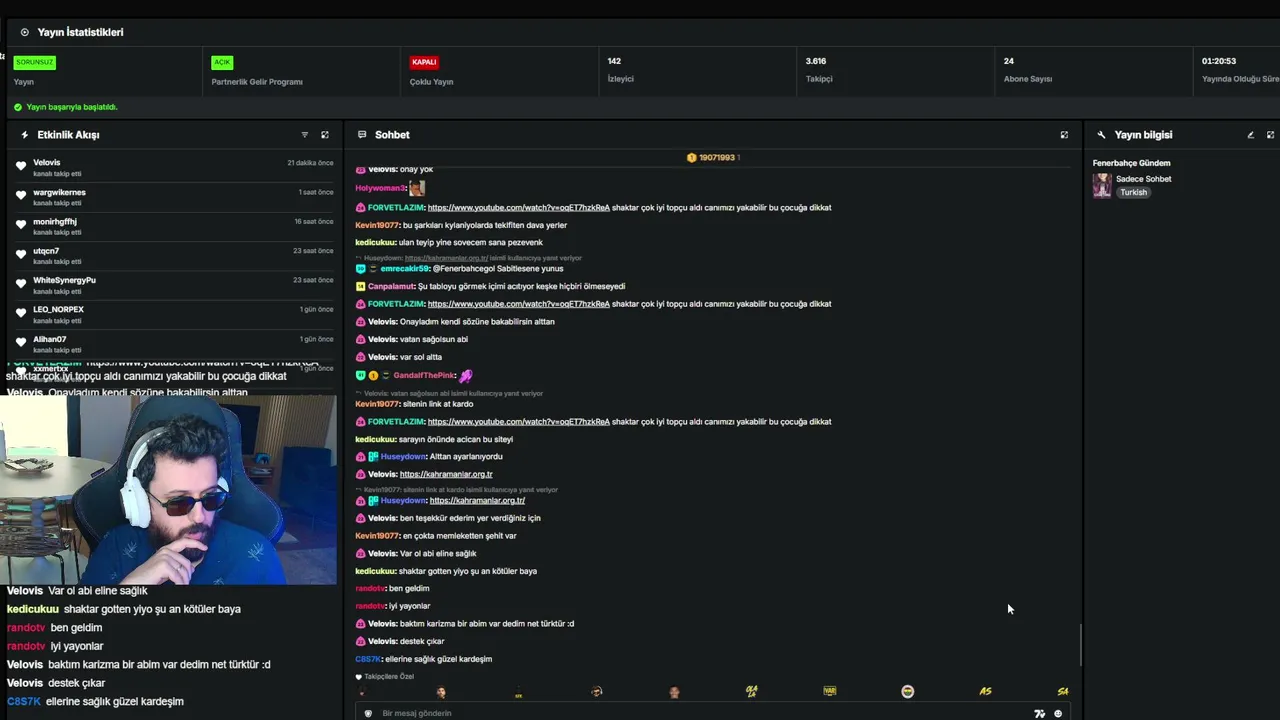Screen dimensions: 1280x720
Task: Open Velovis's kahramanlar.org.tr link
Action: click(446, 474)
